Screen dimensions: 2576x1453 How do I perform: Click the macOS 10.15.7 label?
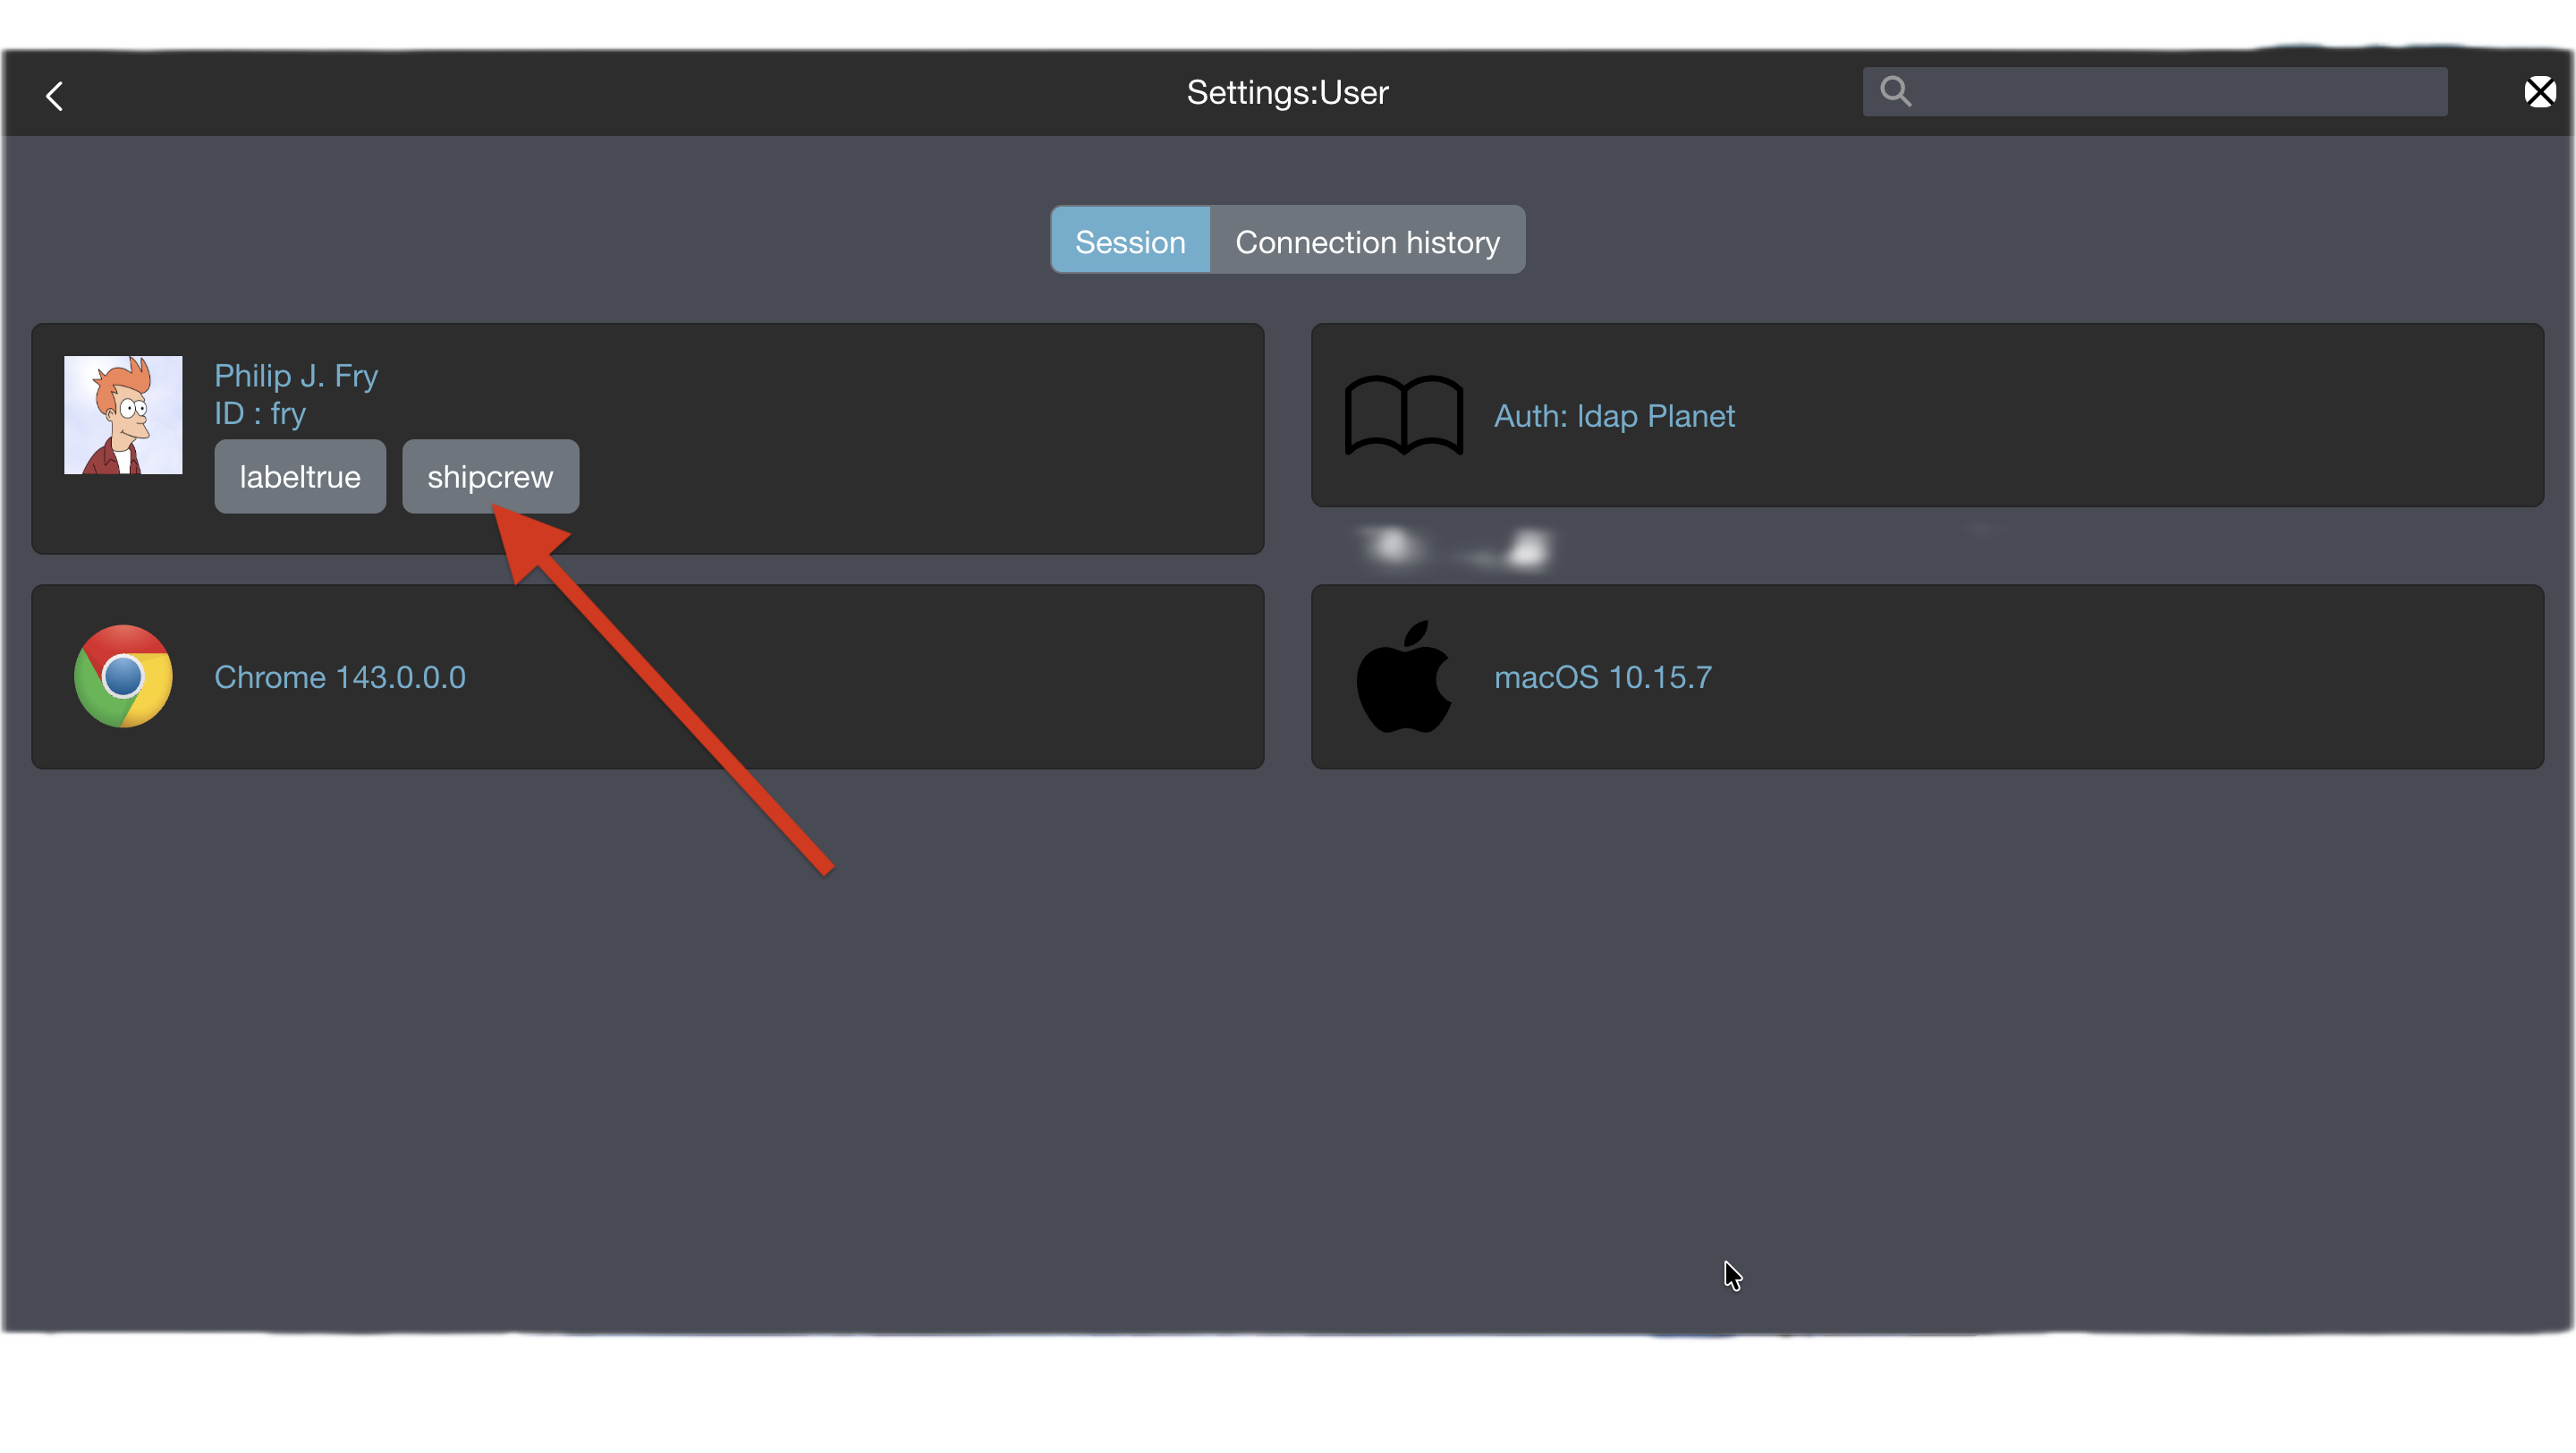tap(1603, 678)
